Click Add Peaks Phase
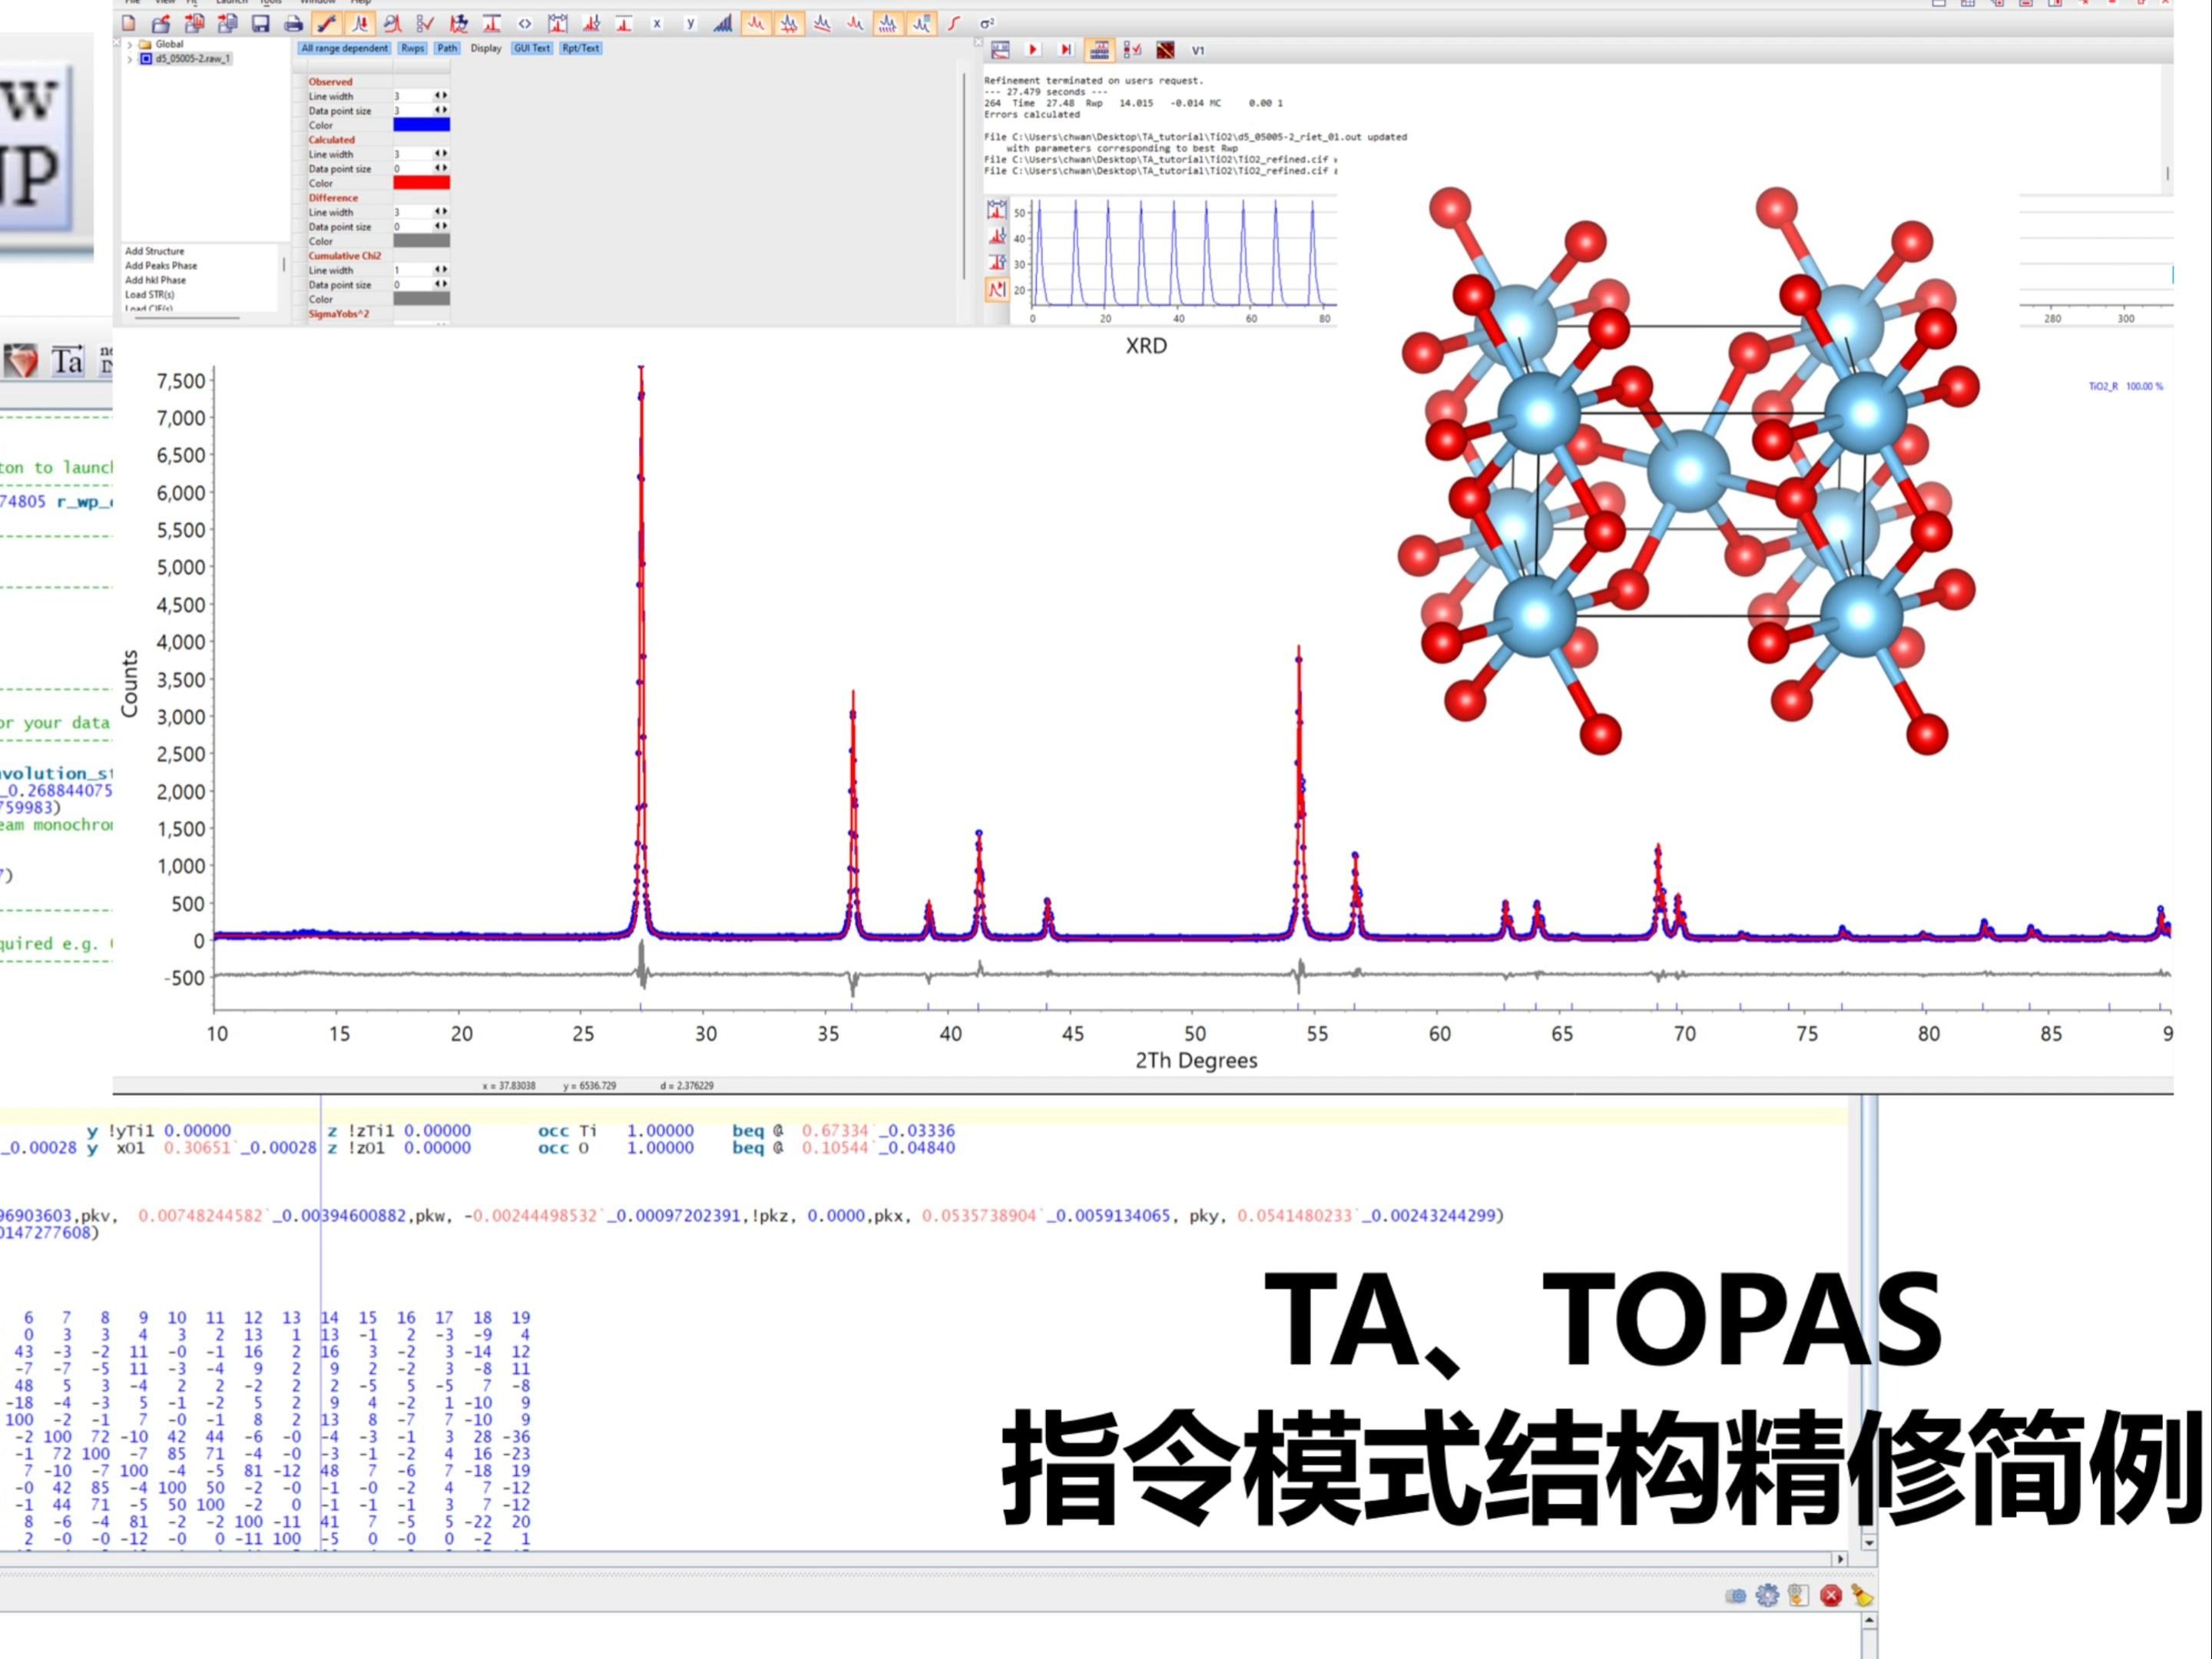 (161, 266)
